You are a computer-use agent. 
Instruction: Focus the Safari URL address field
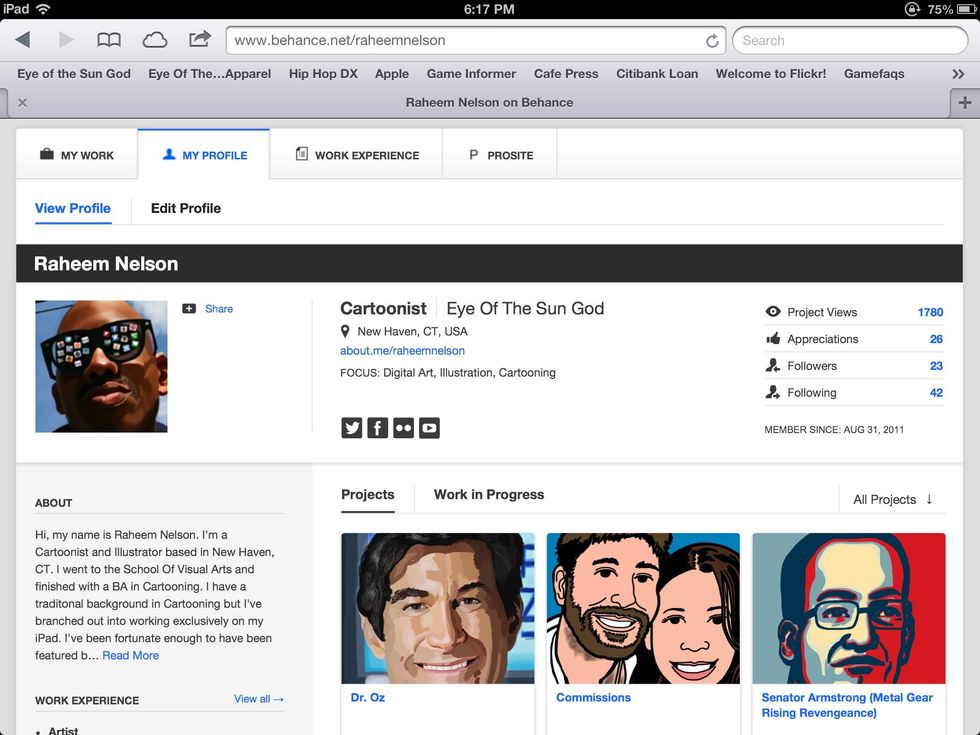[x=476, y=41]
